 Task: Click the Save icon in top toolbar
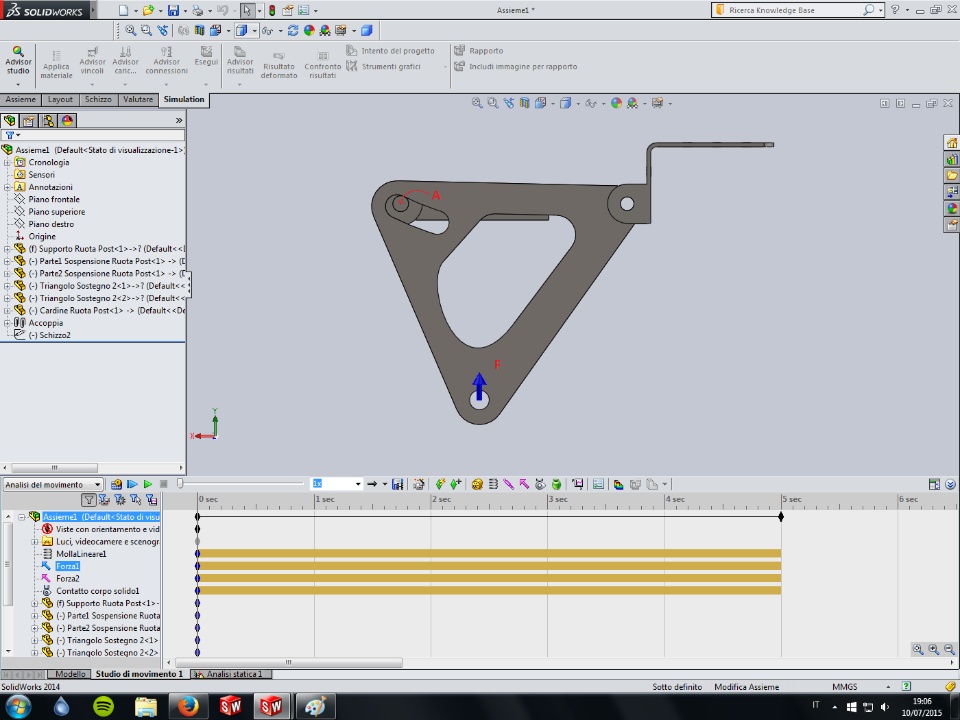click(173, 10)
